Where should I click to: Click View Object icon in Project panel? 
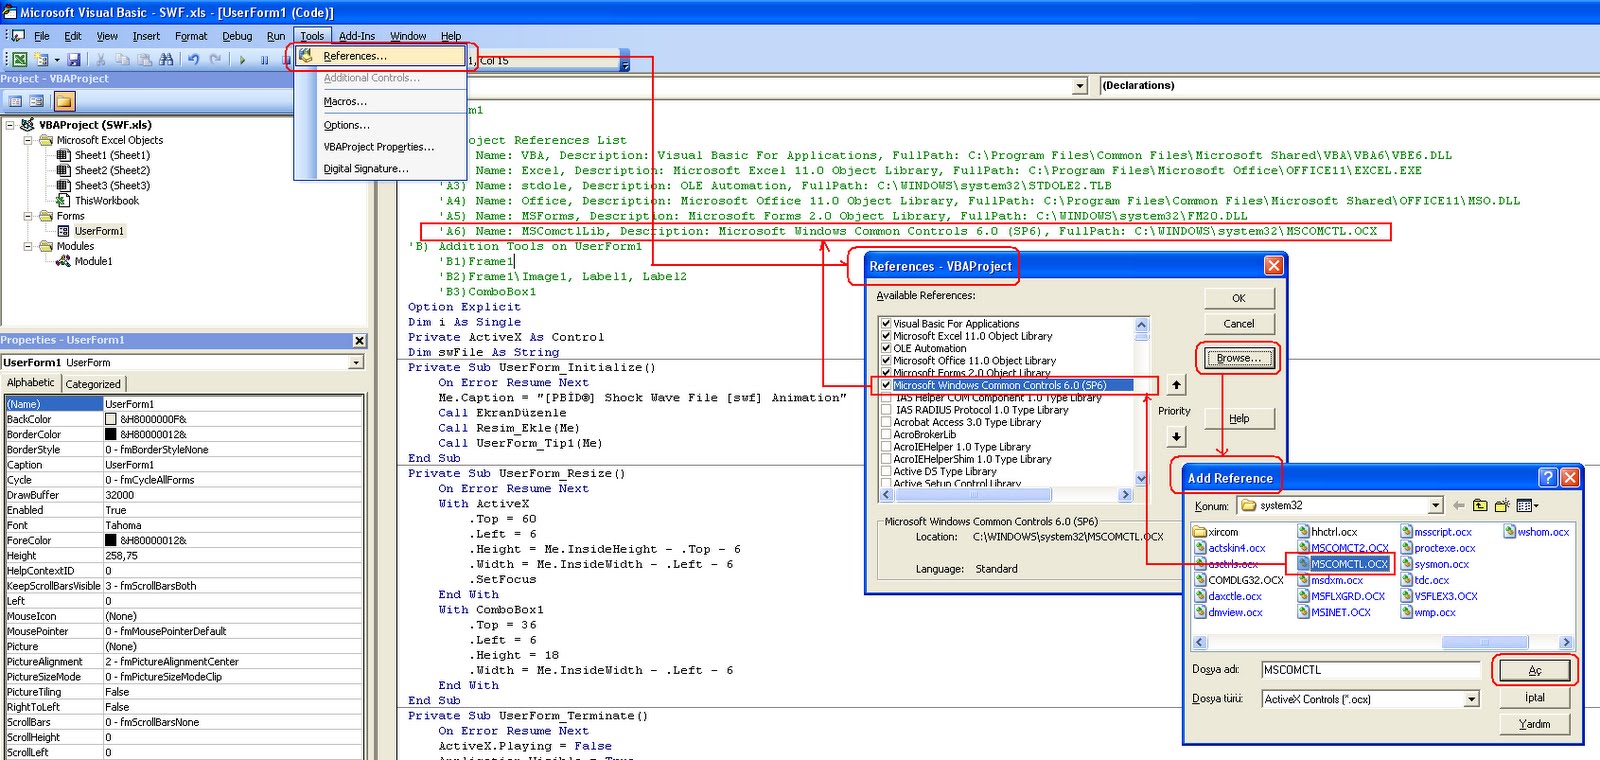(x=37, y=101)
